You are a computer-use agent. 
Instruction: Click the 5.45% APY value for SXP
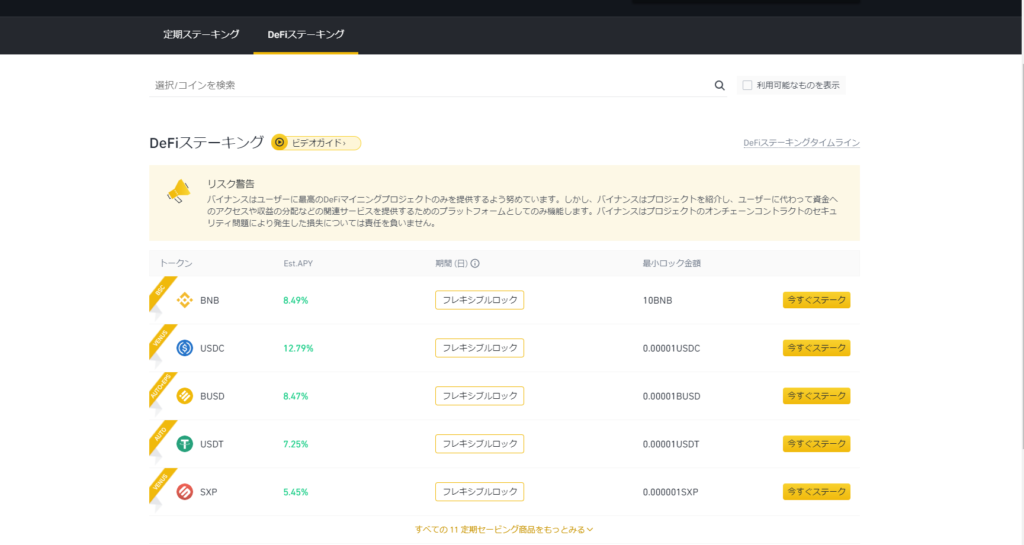click(295, 491)
